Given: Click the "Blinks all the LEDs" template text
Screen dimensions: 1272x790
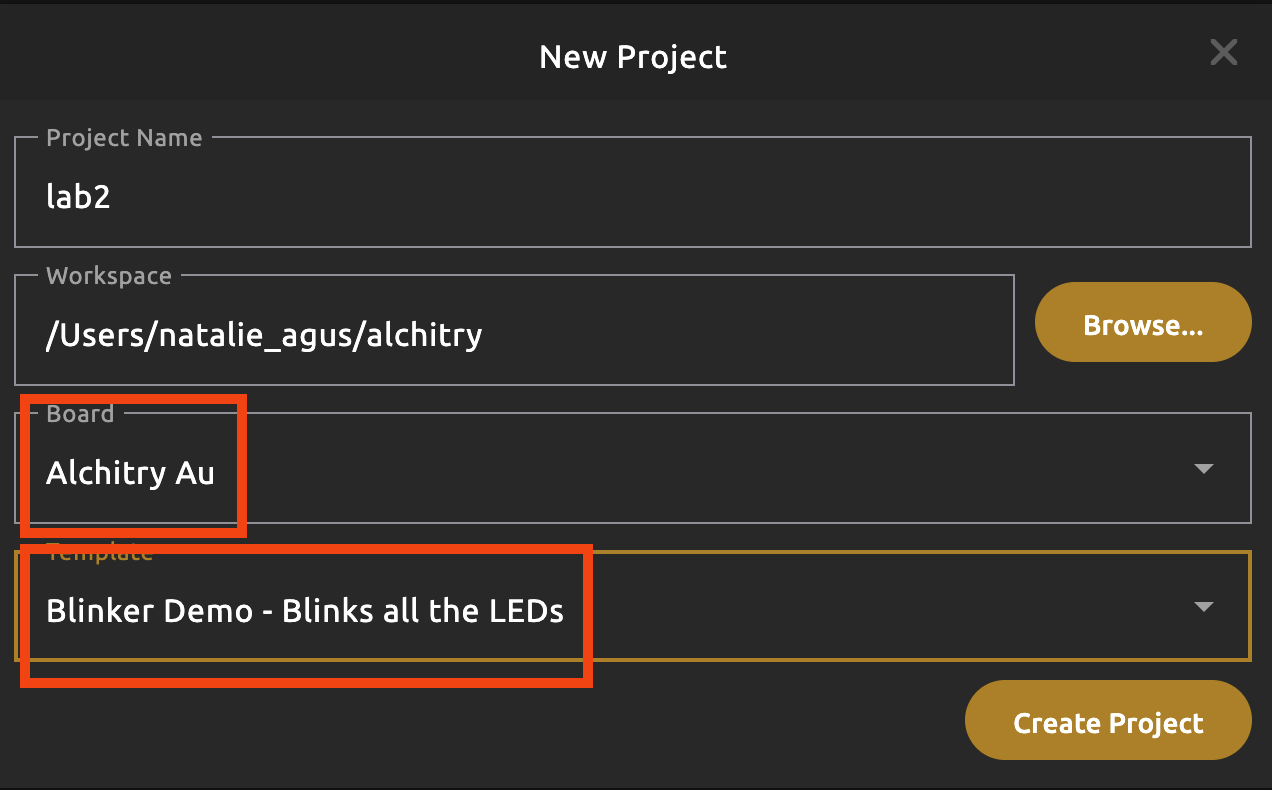Looking at the screenshot, I should (x=422, y=611).
